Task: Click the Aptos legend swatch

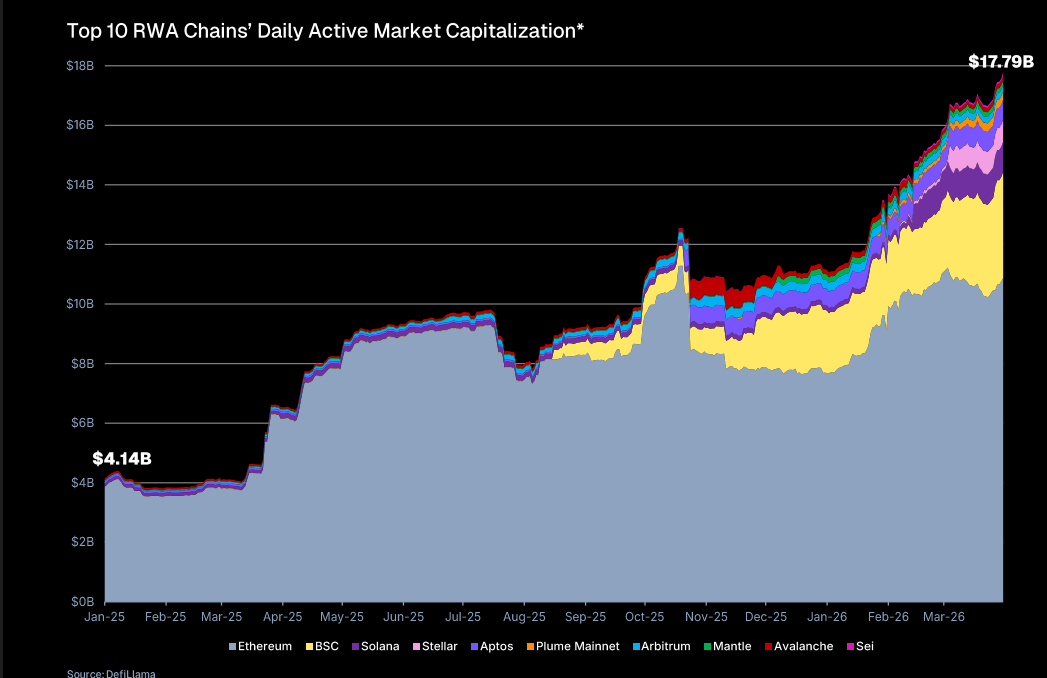Action: [475, 647]
